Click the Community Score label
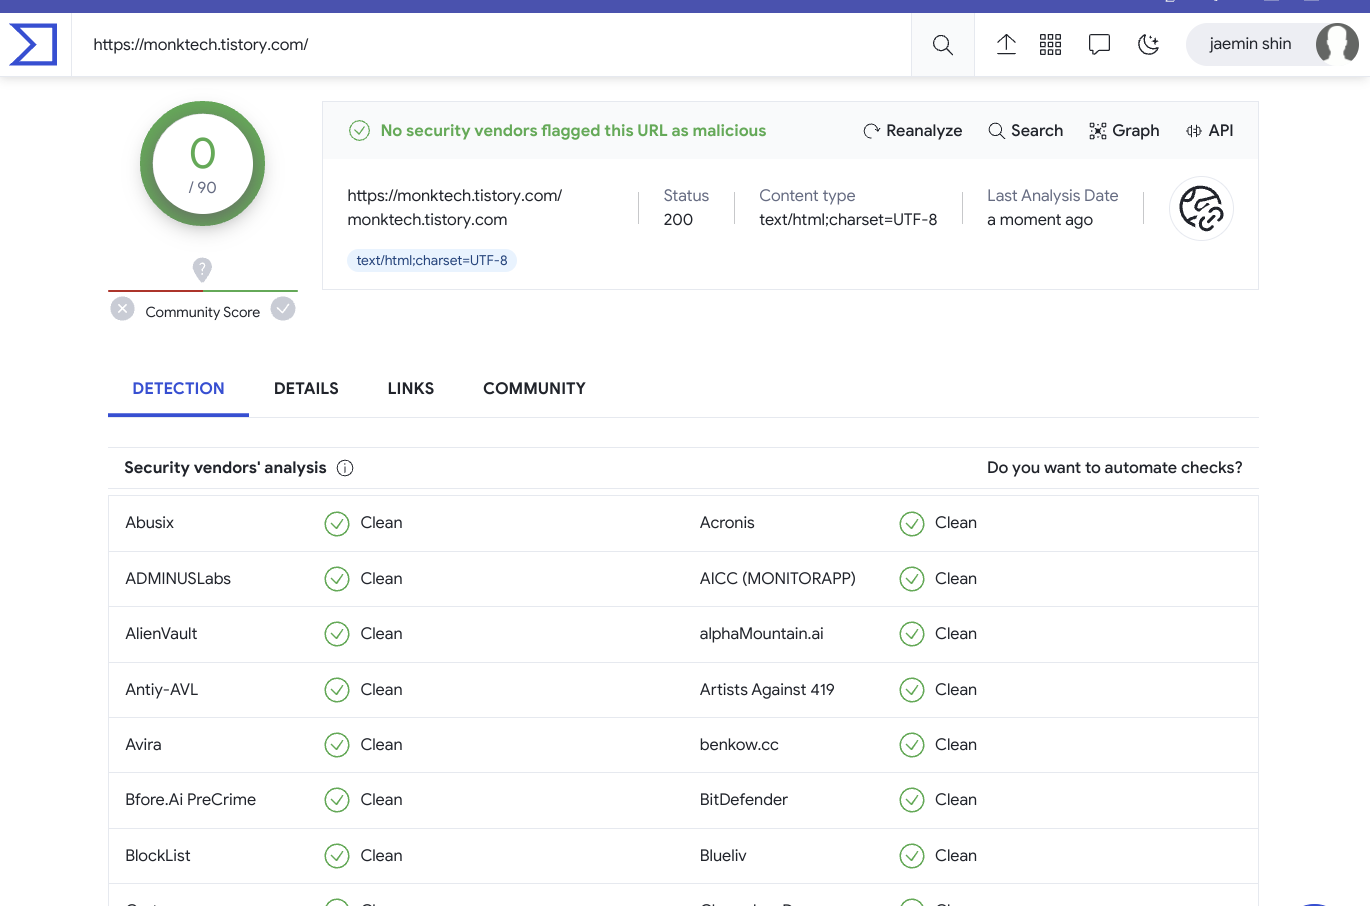 click(x=202, y=312)
